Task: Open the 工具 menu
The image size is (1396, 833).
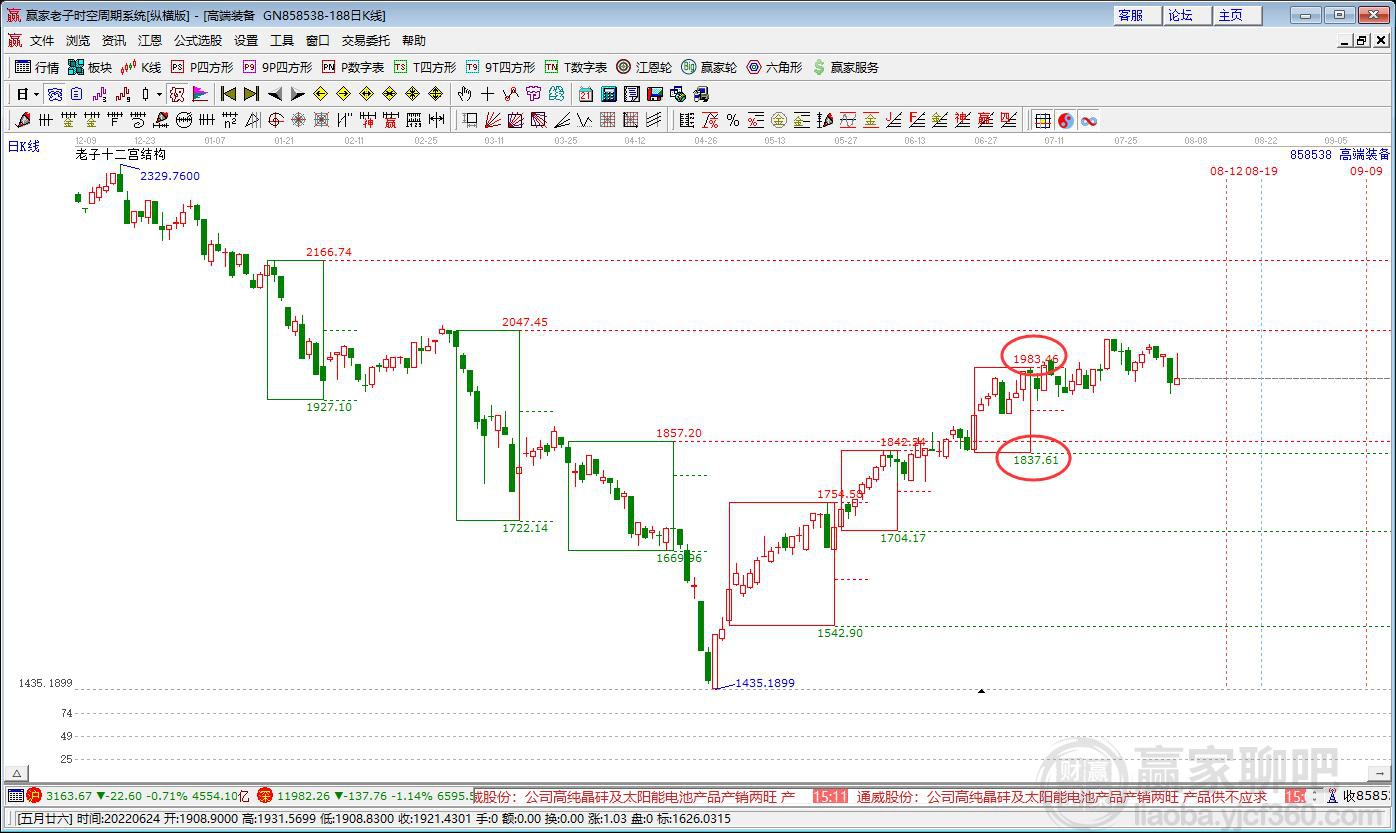Action: [282, 41]
